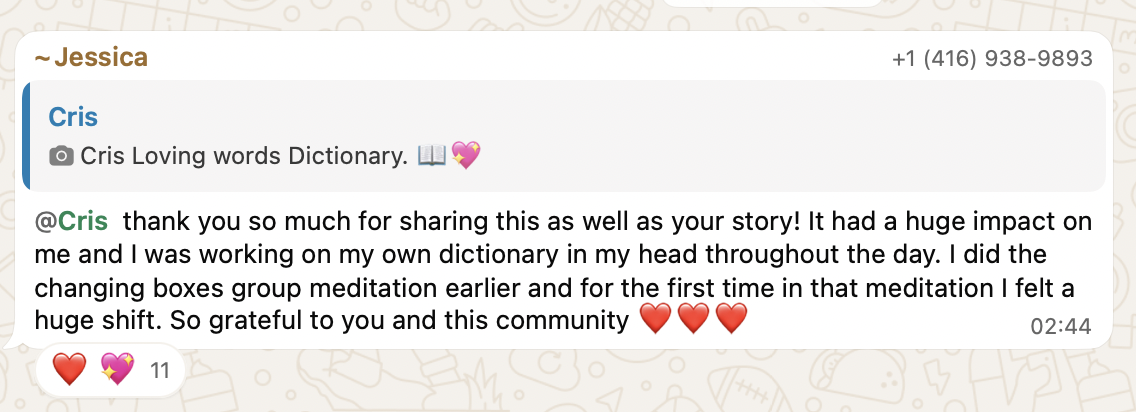Click the red heart in the reactions pill
The width and height of the screenshot is (1136, 412).
(x=69, y=372)
